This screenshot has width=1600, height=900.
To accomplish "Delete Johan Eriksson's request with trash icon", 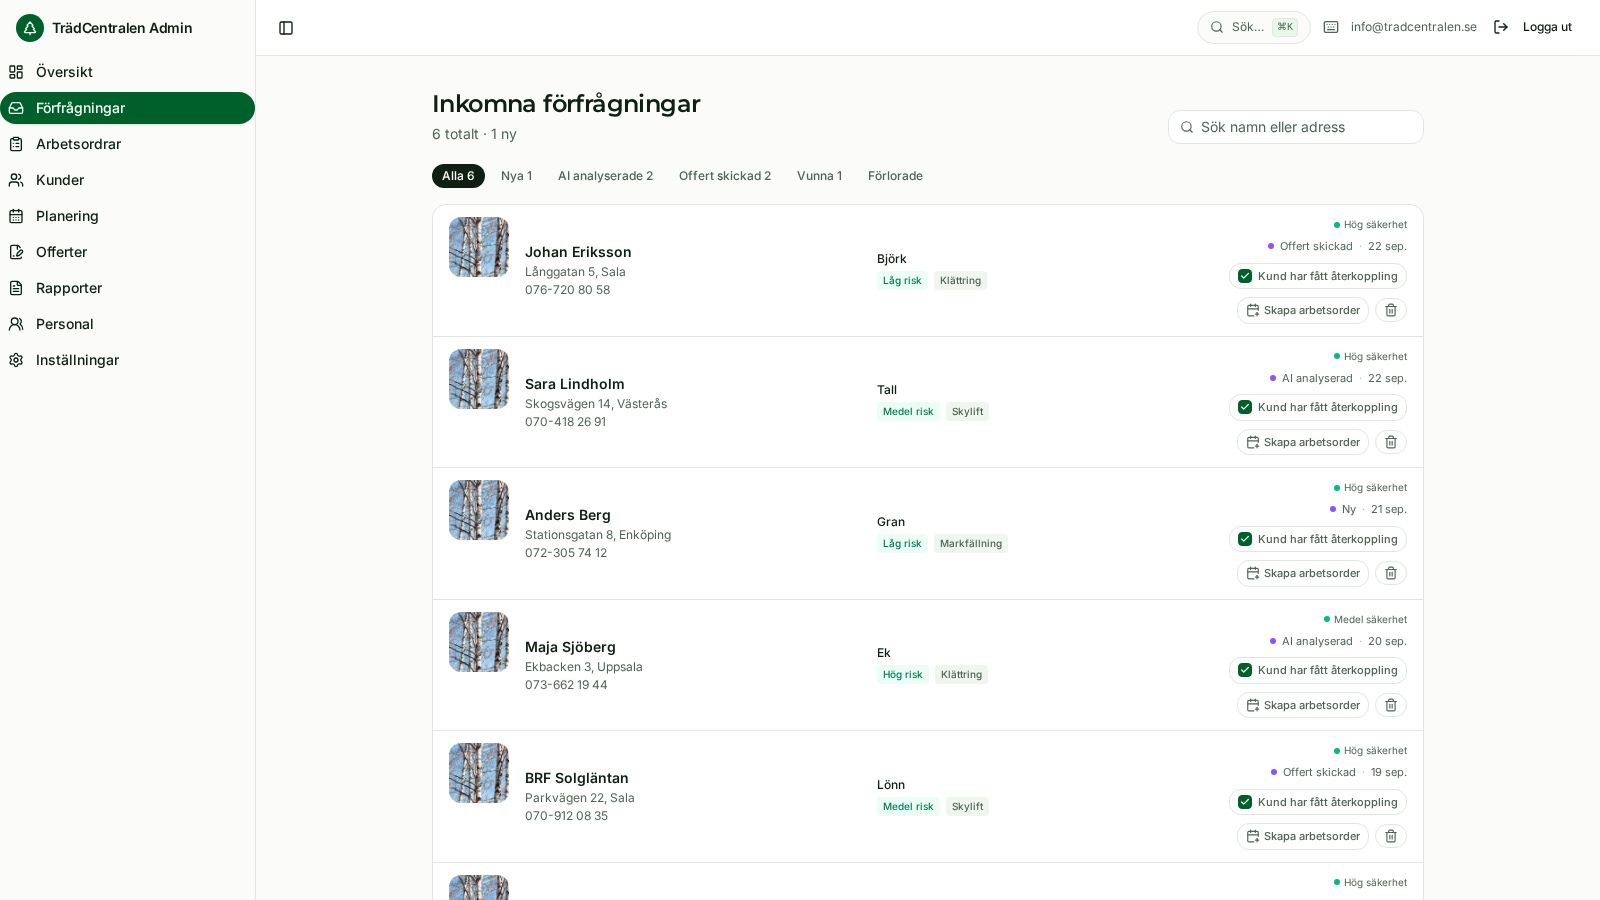I will 1391,310.
